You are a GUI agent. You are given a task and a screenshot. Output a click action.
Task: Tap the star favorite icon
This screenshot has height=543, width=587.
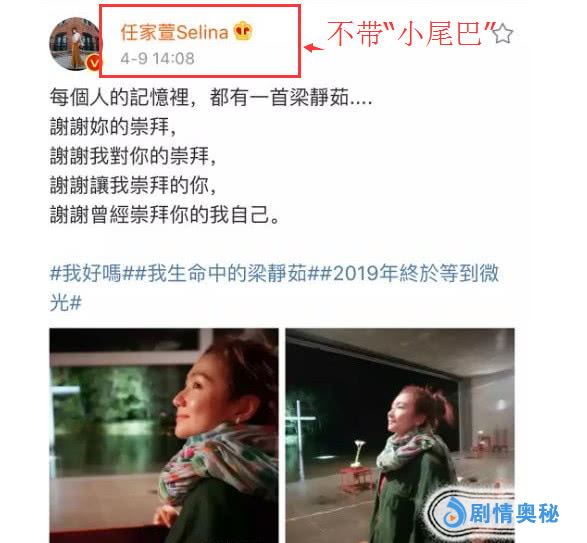tap(502, 34)
